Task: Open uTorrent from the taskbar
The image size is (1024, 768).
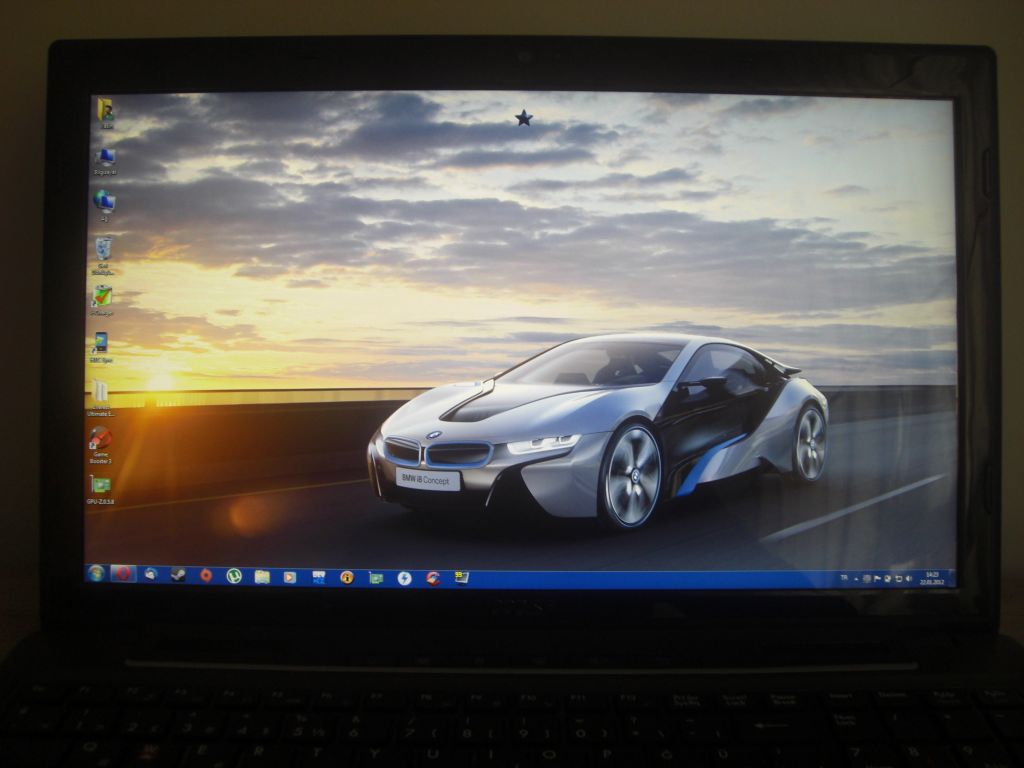Action: click(234, 576)
